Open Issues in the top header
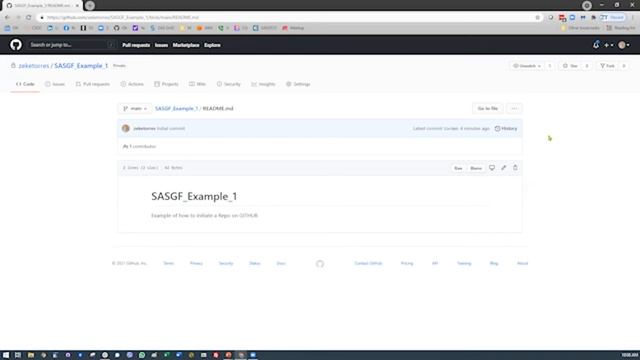 pos(161,45)
